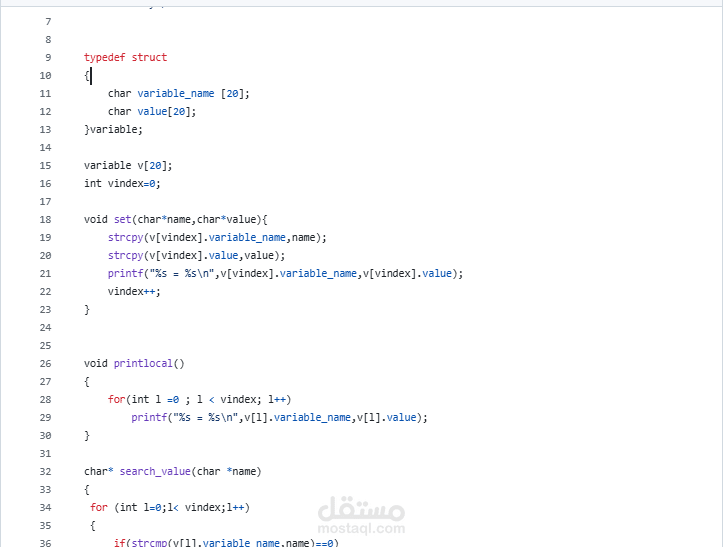Click the for loop on line 34

169,508
